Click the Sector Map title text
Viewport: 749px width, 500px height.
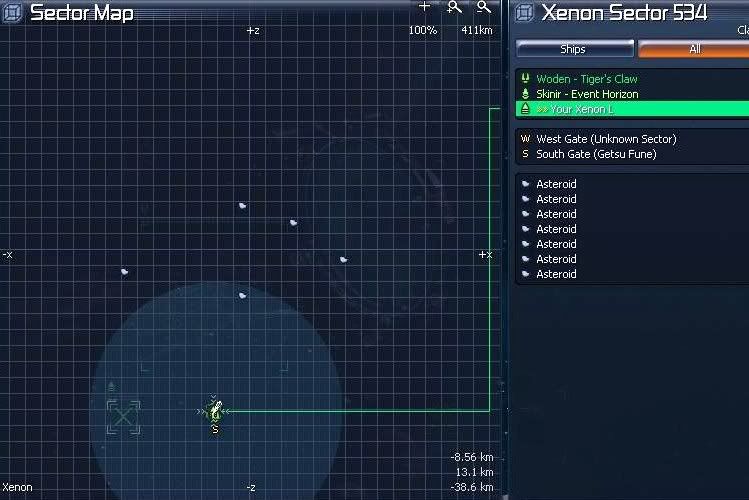(x=82, y=13)
